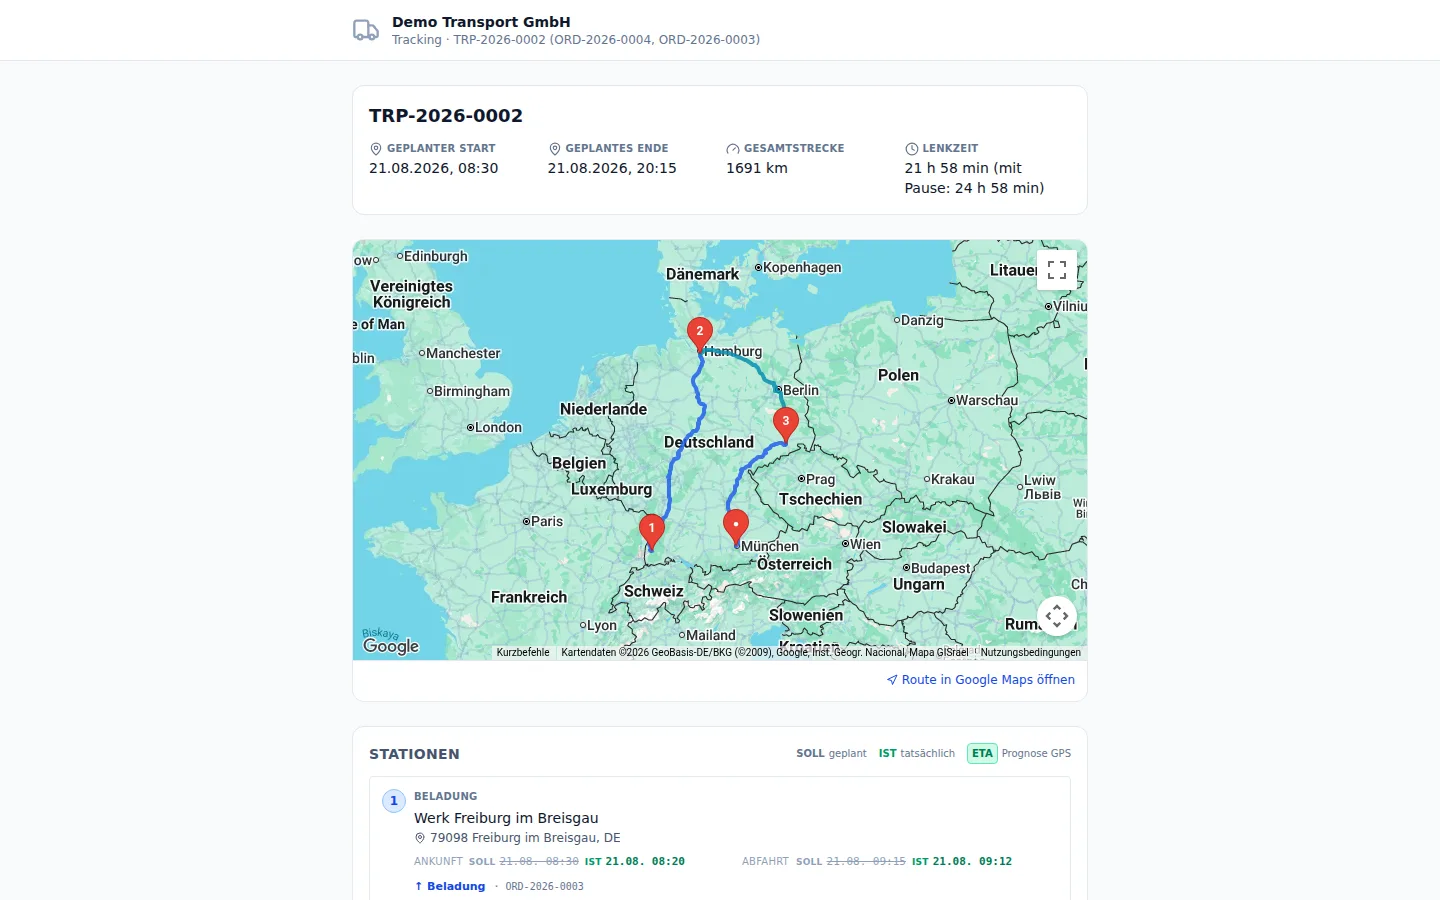The height and width of the screenshot is (900, 1440).
Task: Click the station name Werk Freiburg im Breisgau
Action: [x=506, y=818]
